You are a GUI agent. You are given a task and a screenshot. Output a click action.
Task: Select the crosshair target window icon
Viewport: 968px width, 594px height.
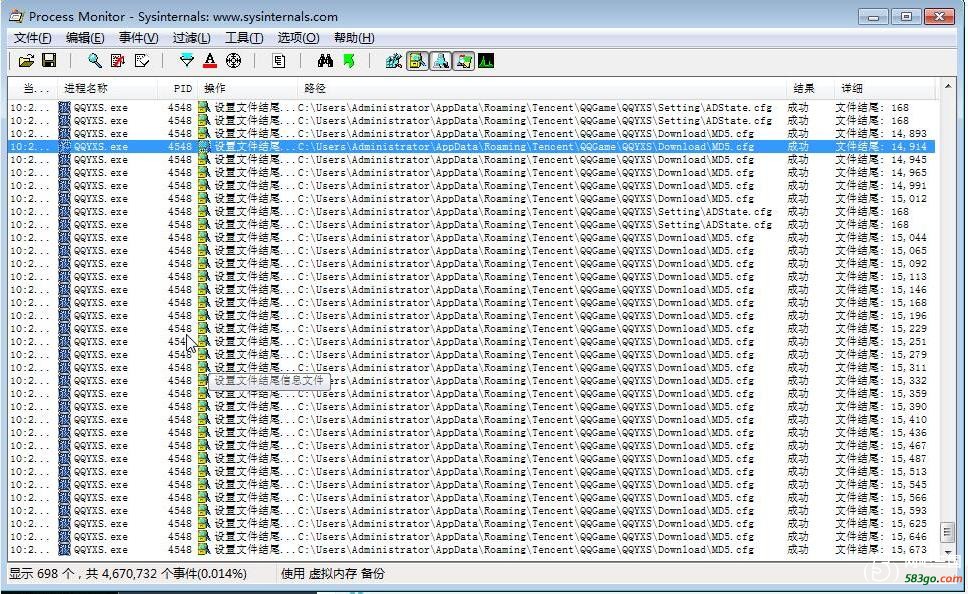pyautogui.click(x=233, y=61)
